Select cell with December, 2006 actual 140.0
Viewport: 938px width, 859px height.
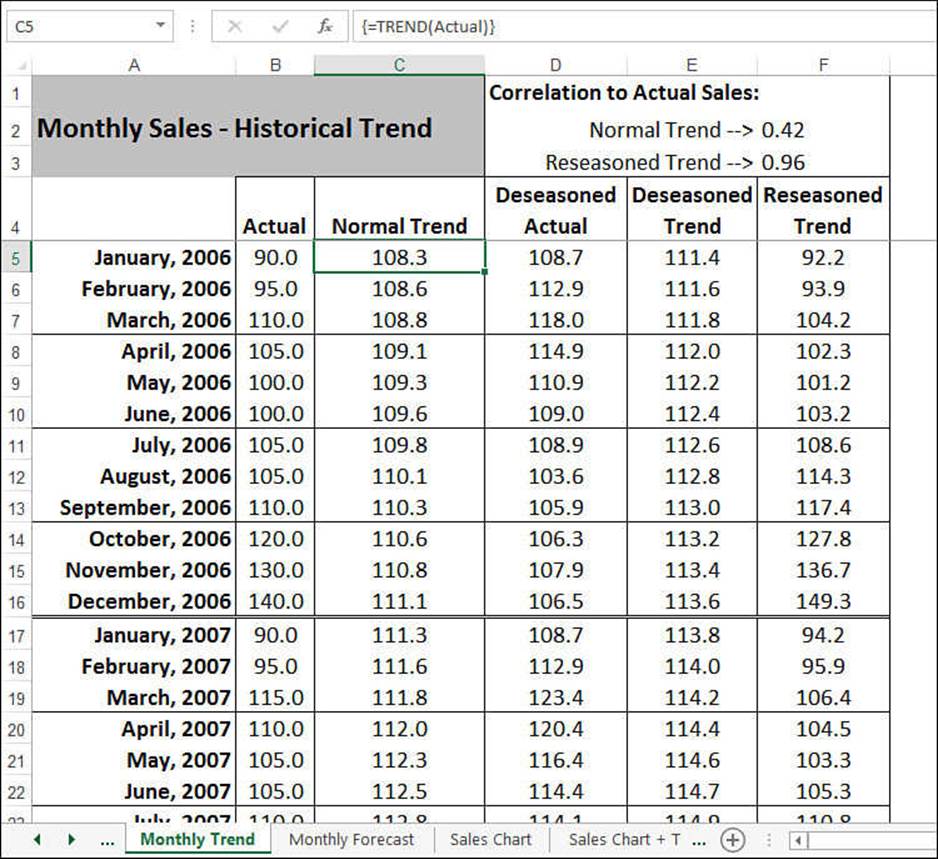[275, 601]
